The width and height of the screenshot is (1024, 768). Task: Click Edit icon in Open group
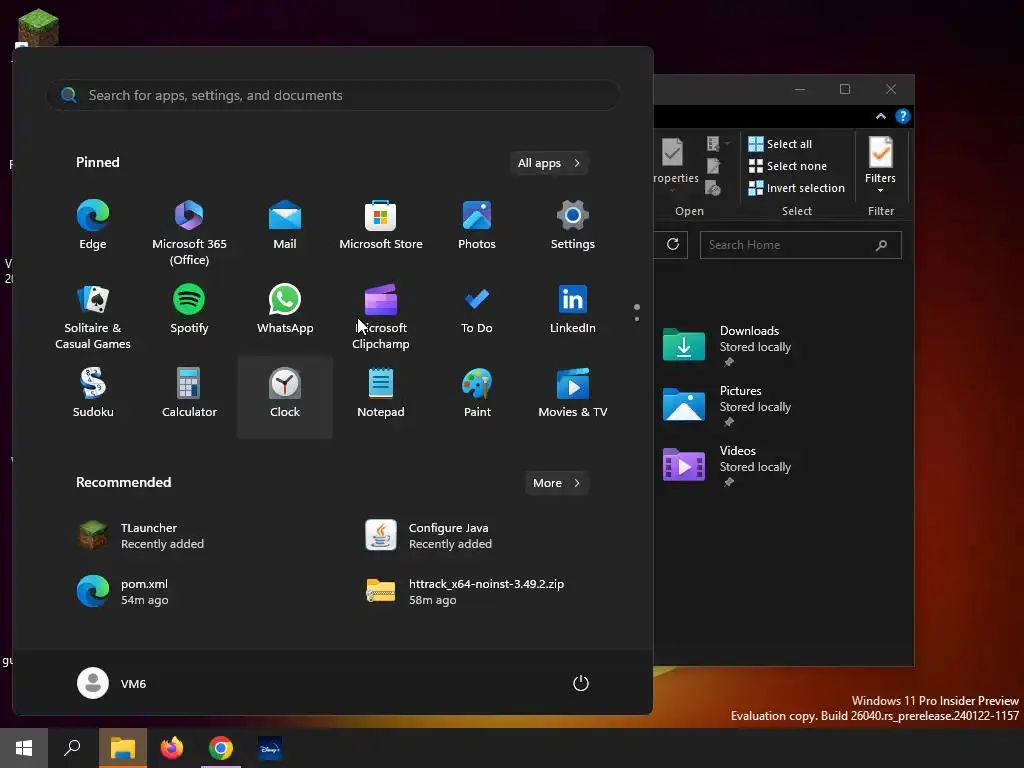coord(713,166)
